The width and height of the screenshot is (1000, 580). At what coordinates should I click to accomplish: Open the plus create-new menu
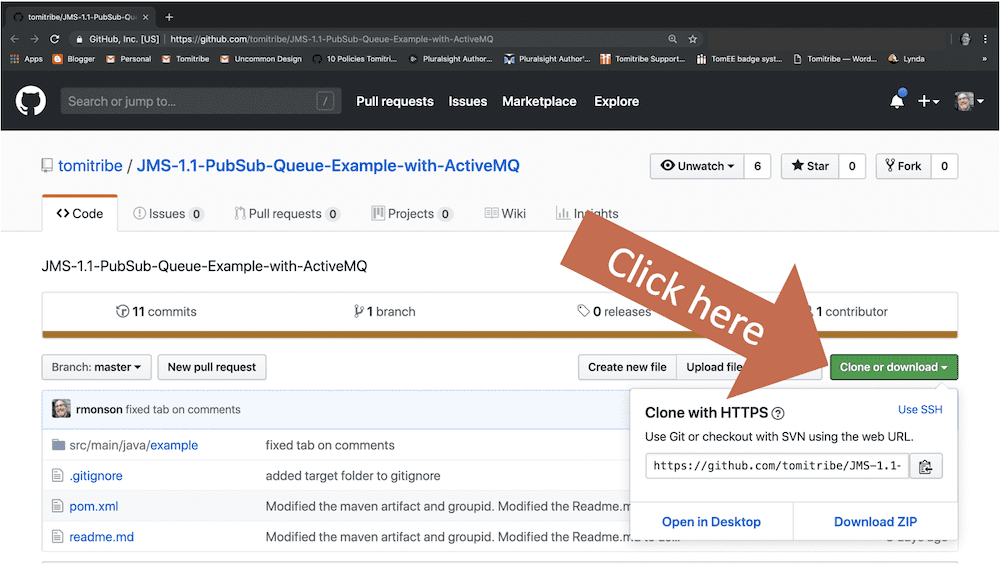(928, 101)
